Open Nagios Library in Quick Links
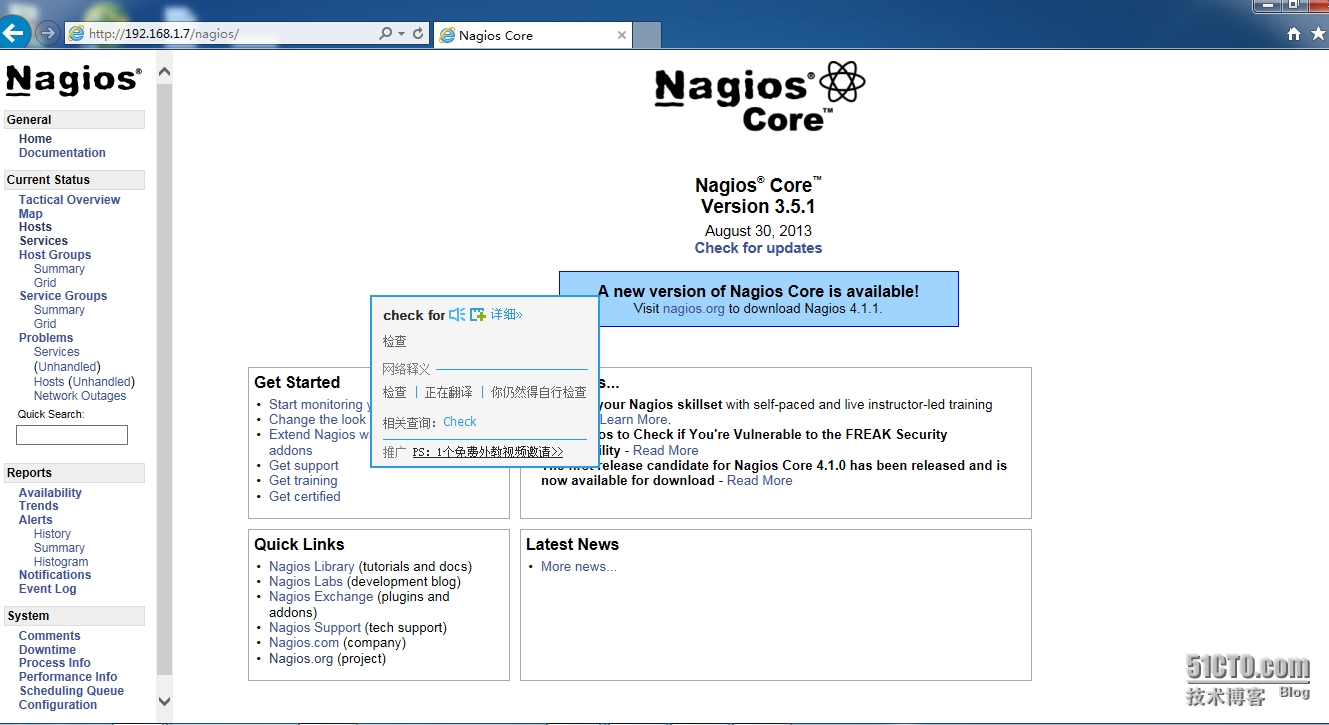The width and height of the screenshot is (1329, 725). click(x=312, y=567)
